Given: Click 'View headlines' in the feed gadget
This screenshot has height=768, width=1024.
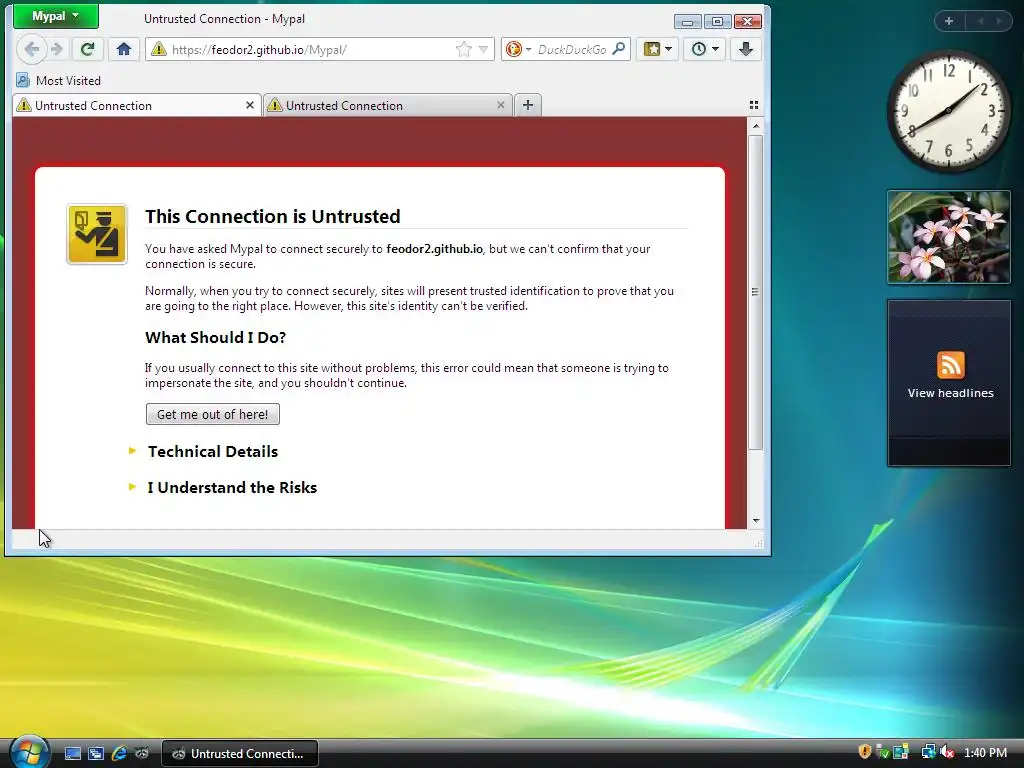Looking at the screenshot, I should [950, 393].
